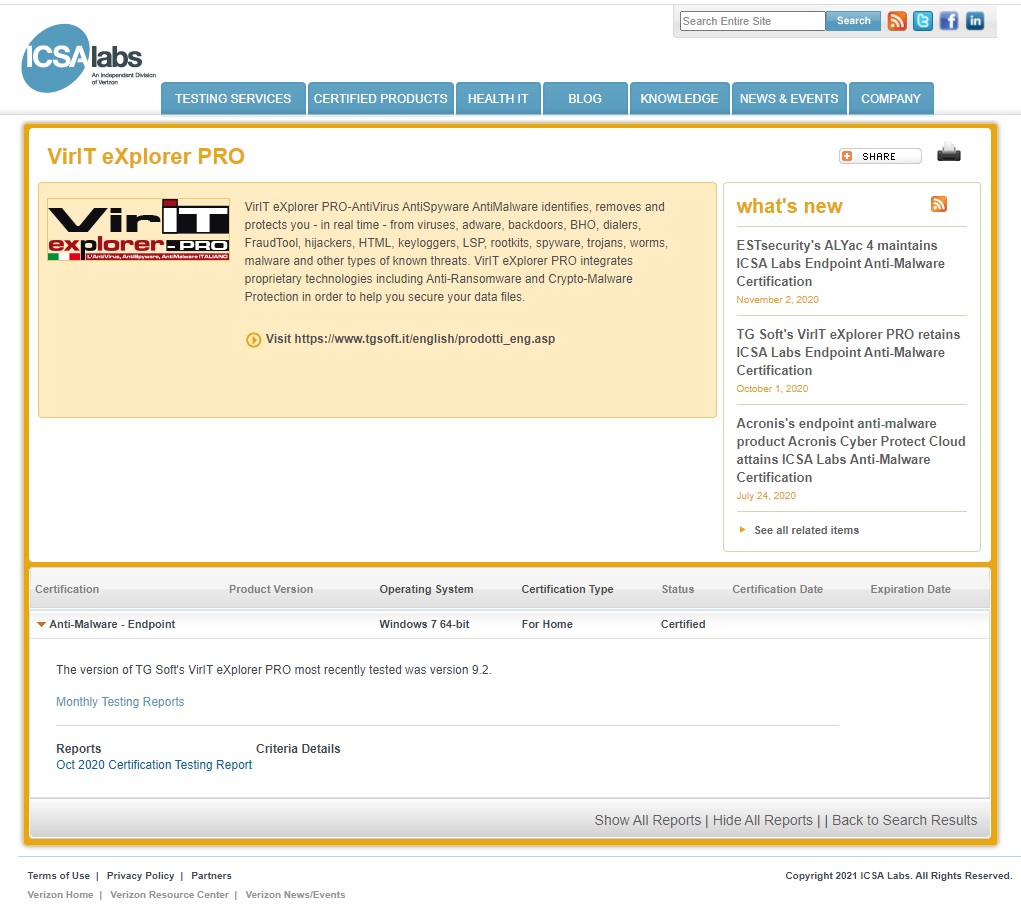Image resolution: width=1021 pixels, height=915 pixels.
Task: Click the October 1, 2020 date
Action: tap(772, 388)
